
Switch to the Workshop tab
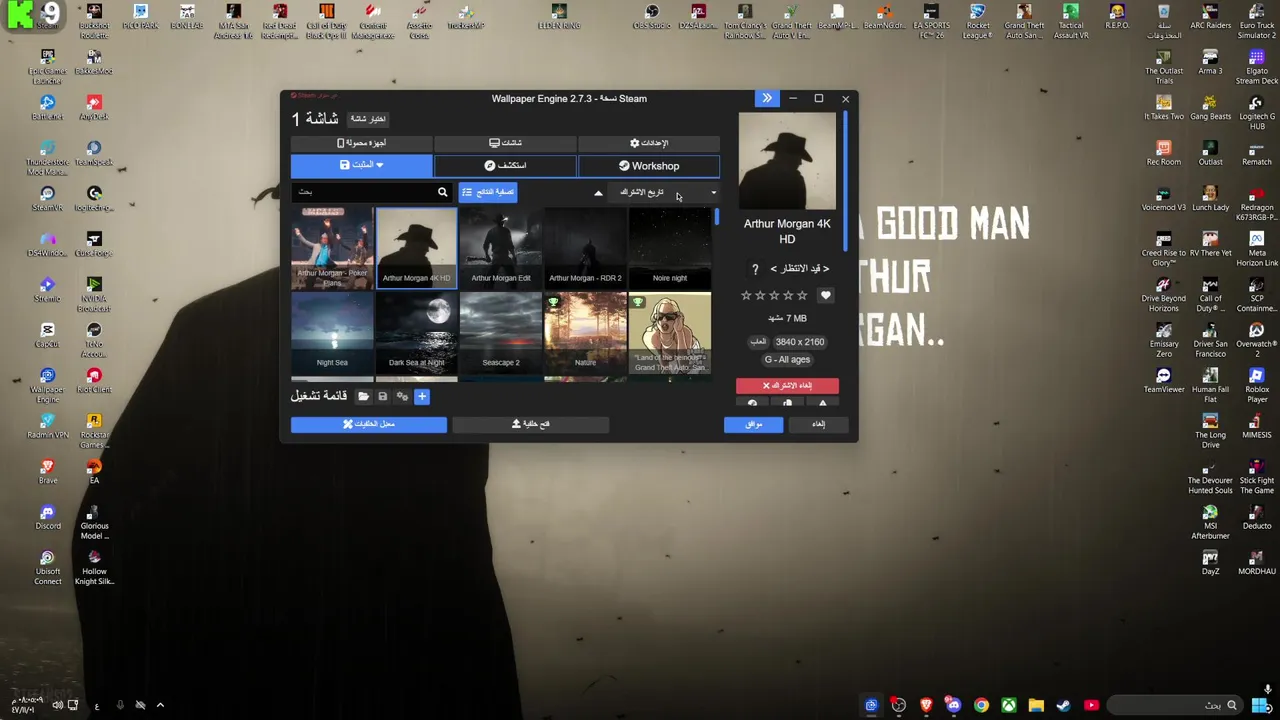(649, 166)
